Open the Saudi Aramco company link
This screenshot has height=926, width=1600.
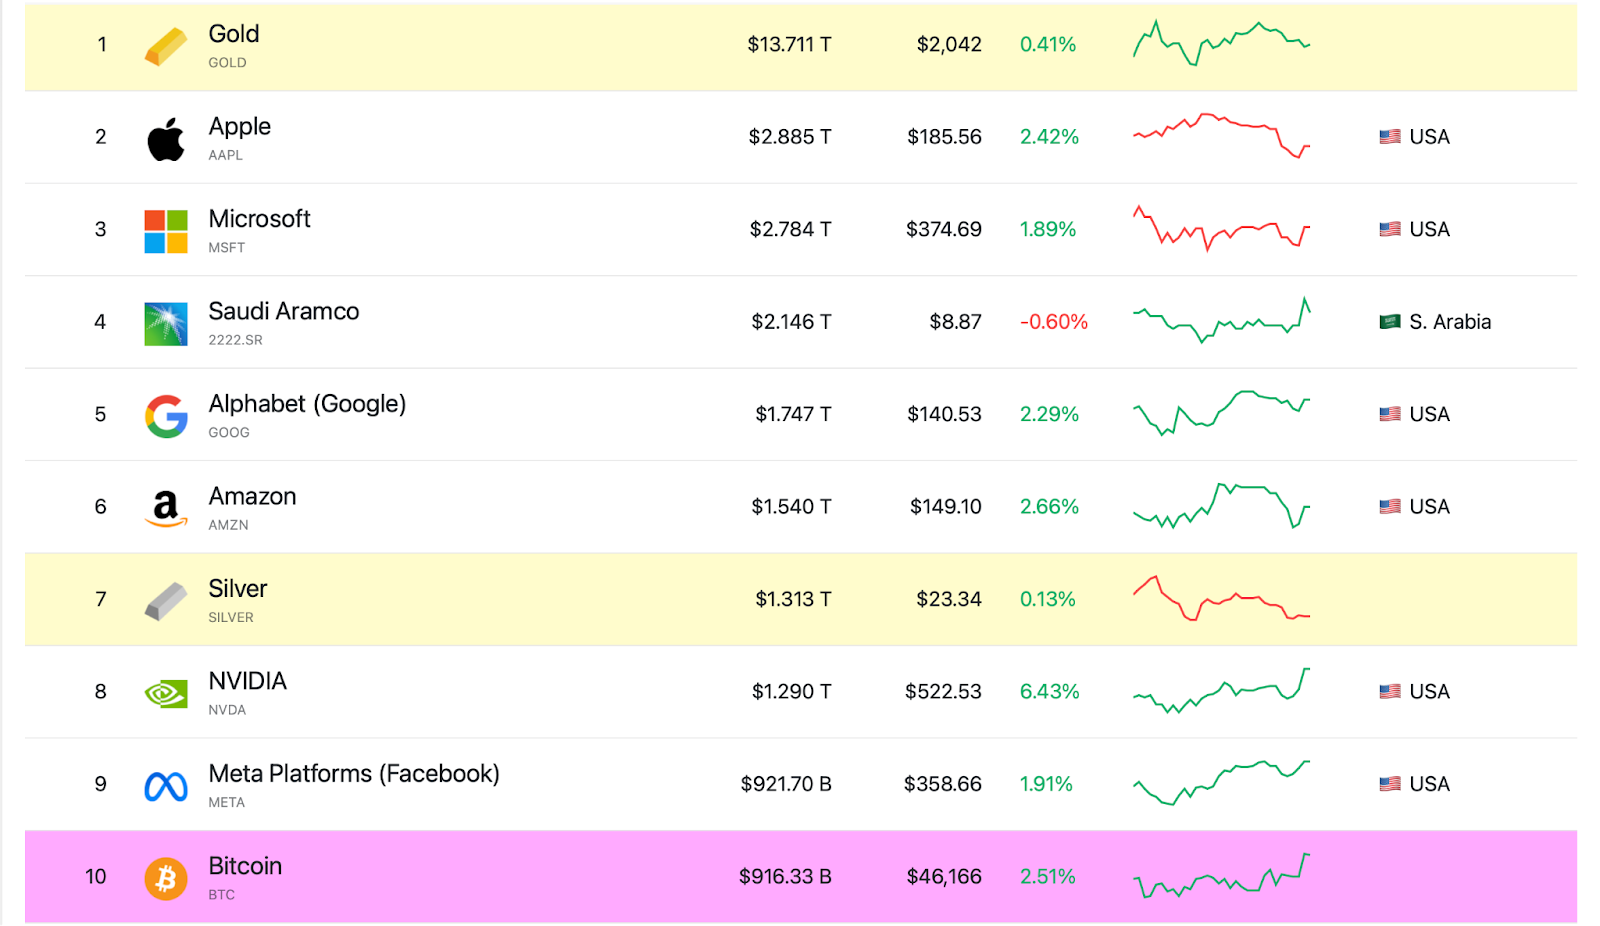coord(284,311)
